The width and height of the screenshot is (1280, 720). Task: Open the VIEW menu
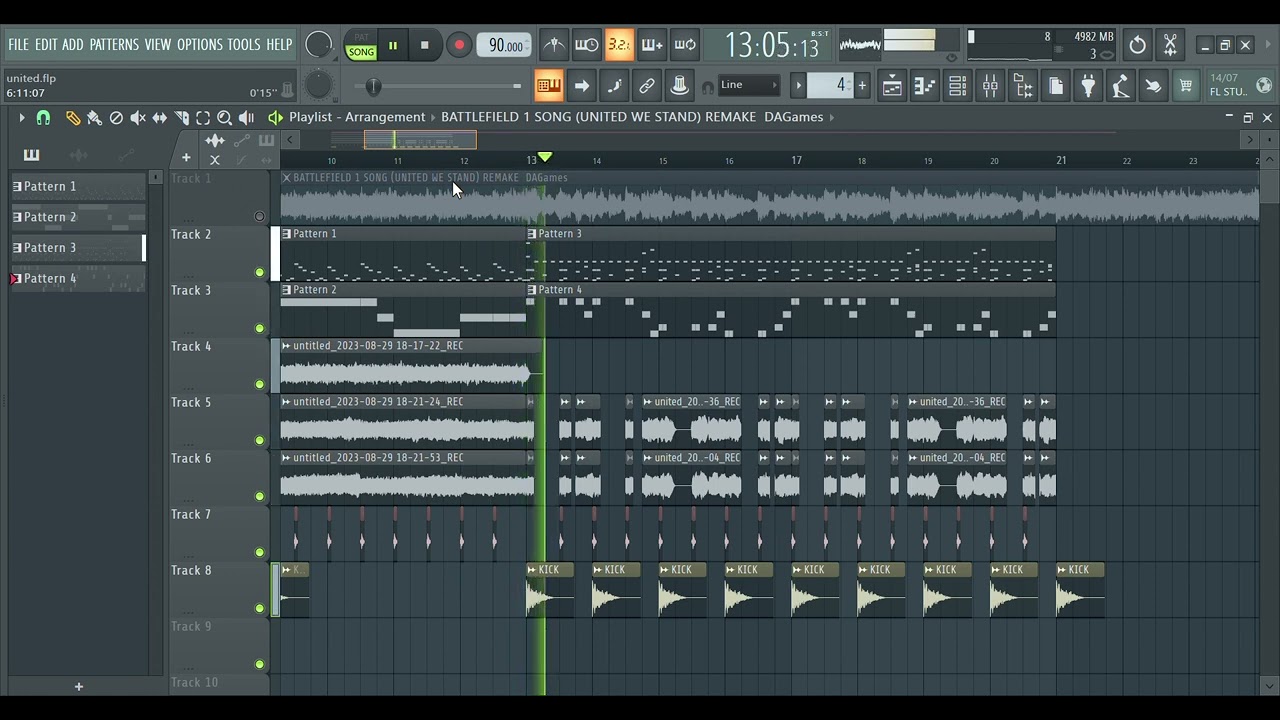point(158,45)
